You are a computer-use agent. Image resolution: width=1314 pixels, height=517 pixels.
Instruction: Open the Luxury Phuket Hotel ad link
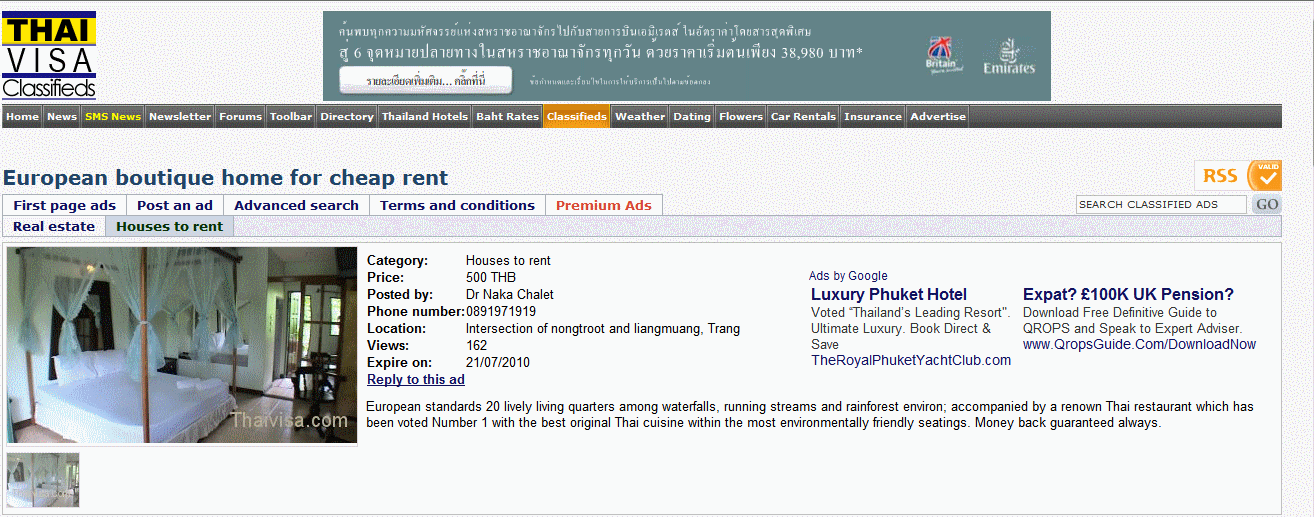coord(888,294)
